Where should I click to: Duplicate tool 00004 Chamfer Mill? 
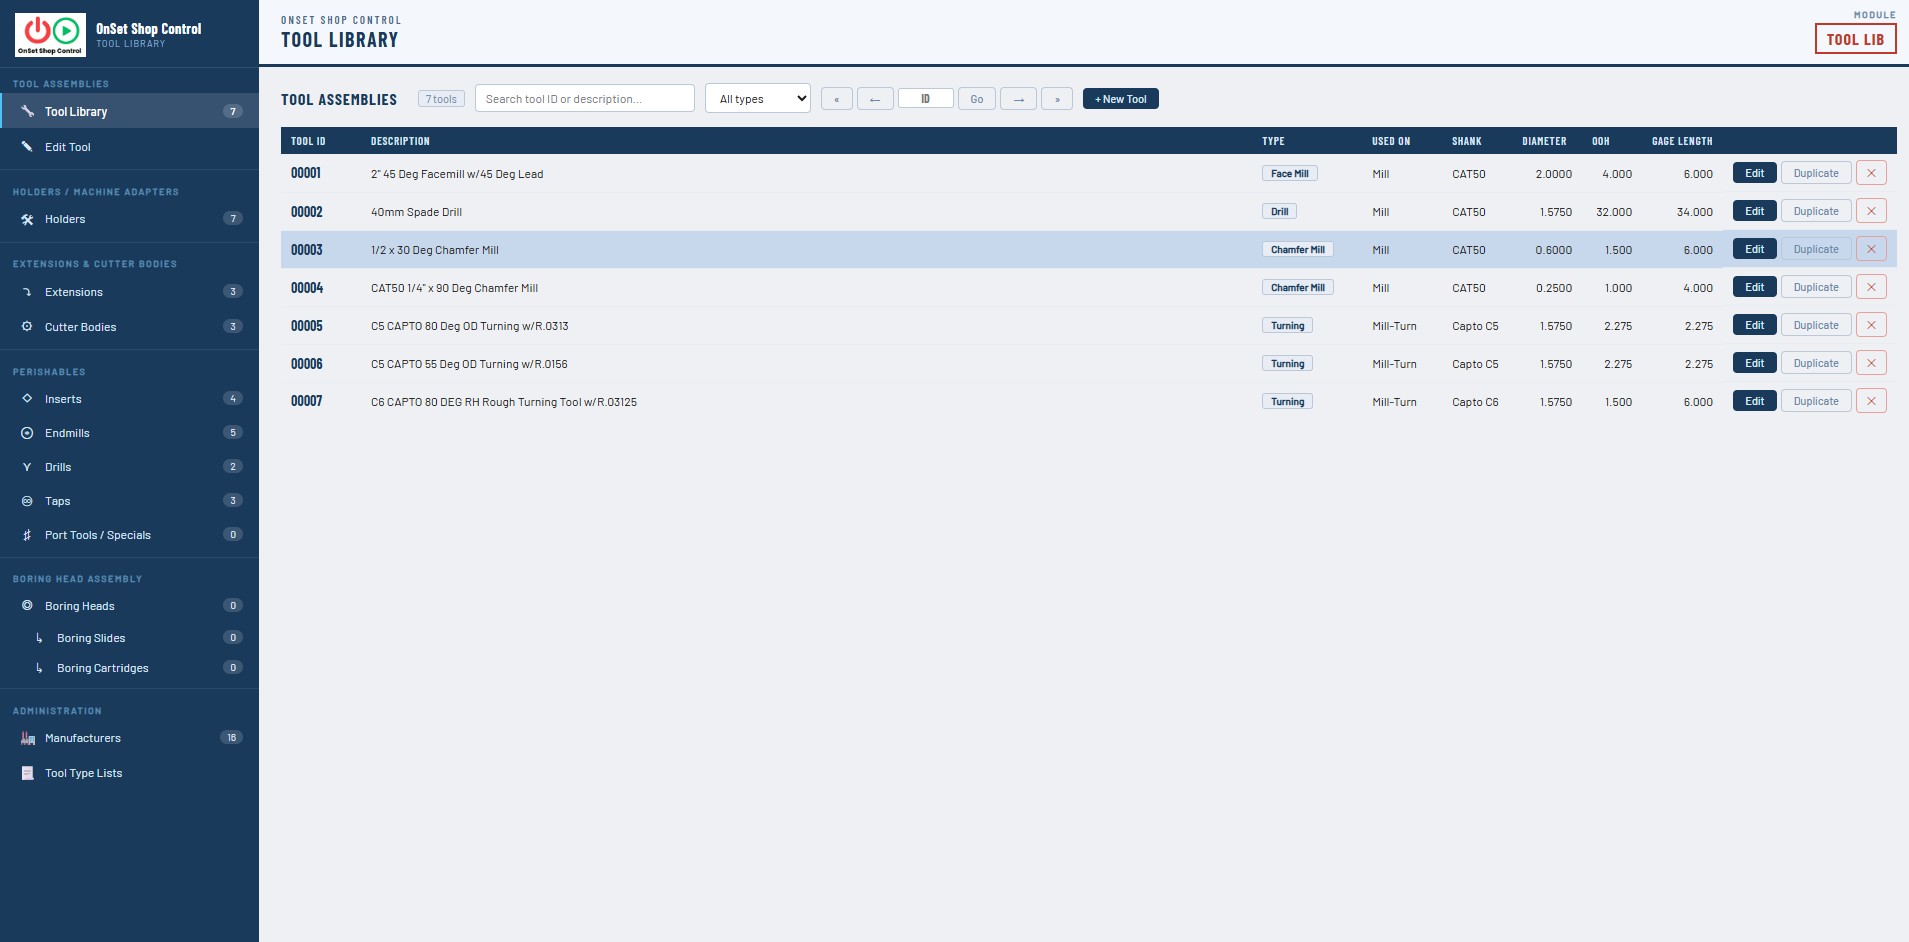tap(1816, 287)
